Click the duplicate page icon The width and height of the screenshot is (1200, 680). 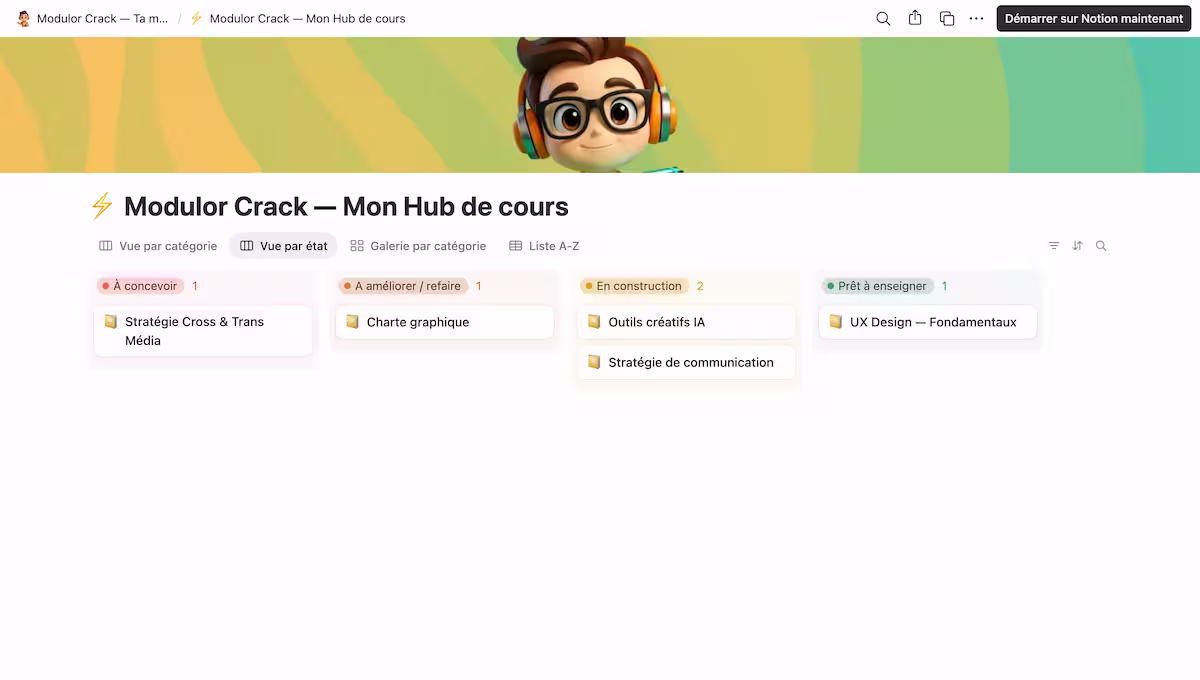click(x=946, y=18)
